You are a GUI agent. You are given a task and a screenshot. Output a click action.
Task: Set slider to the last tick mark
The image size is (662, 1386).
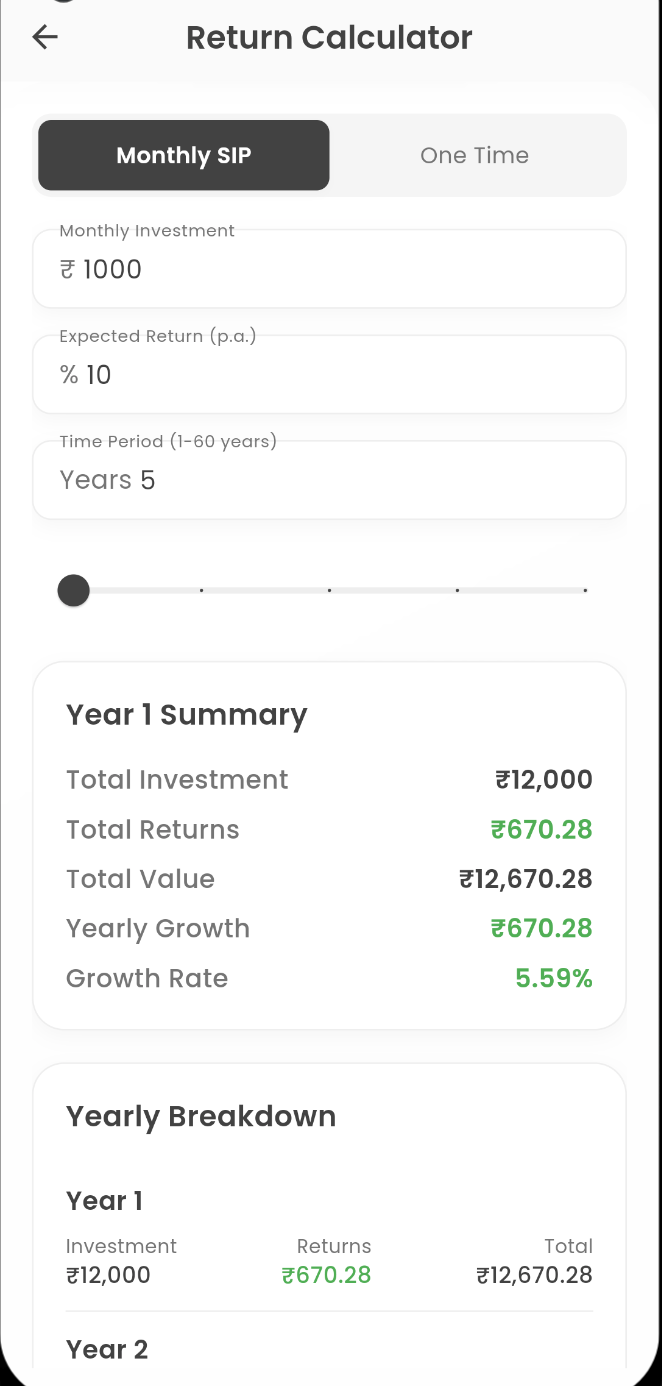[585, 591]
